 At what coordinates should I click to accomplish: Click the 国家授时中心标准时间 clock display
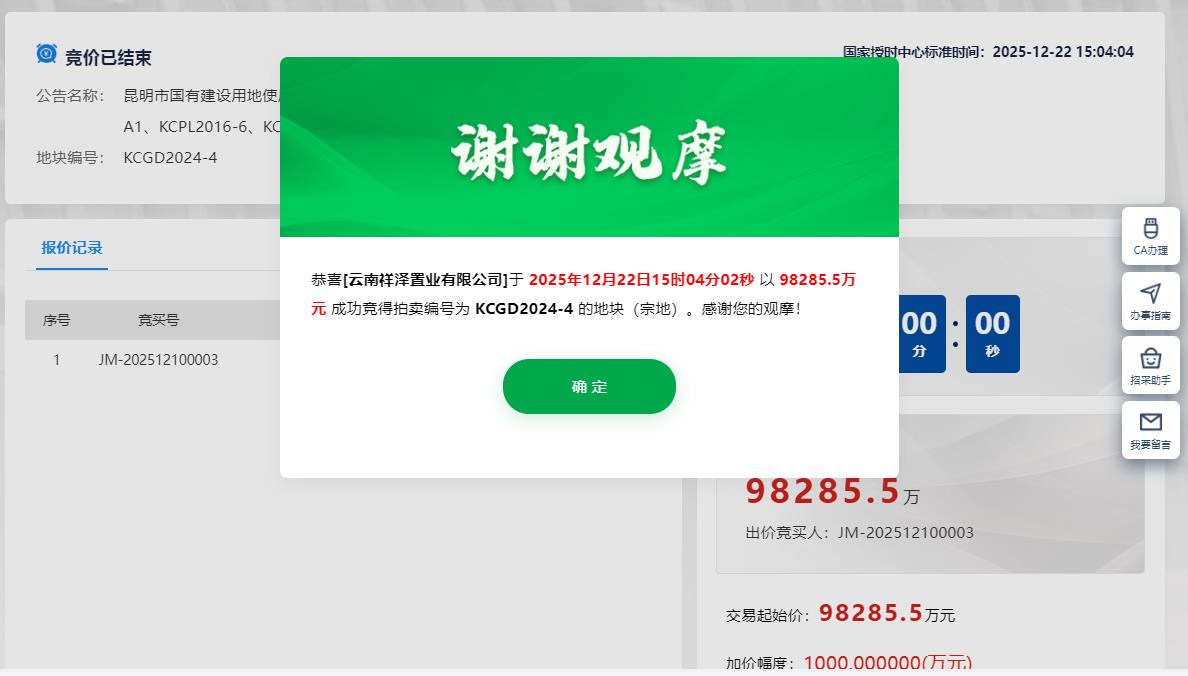(x=988, y=52)
